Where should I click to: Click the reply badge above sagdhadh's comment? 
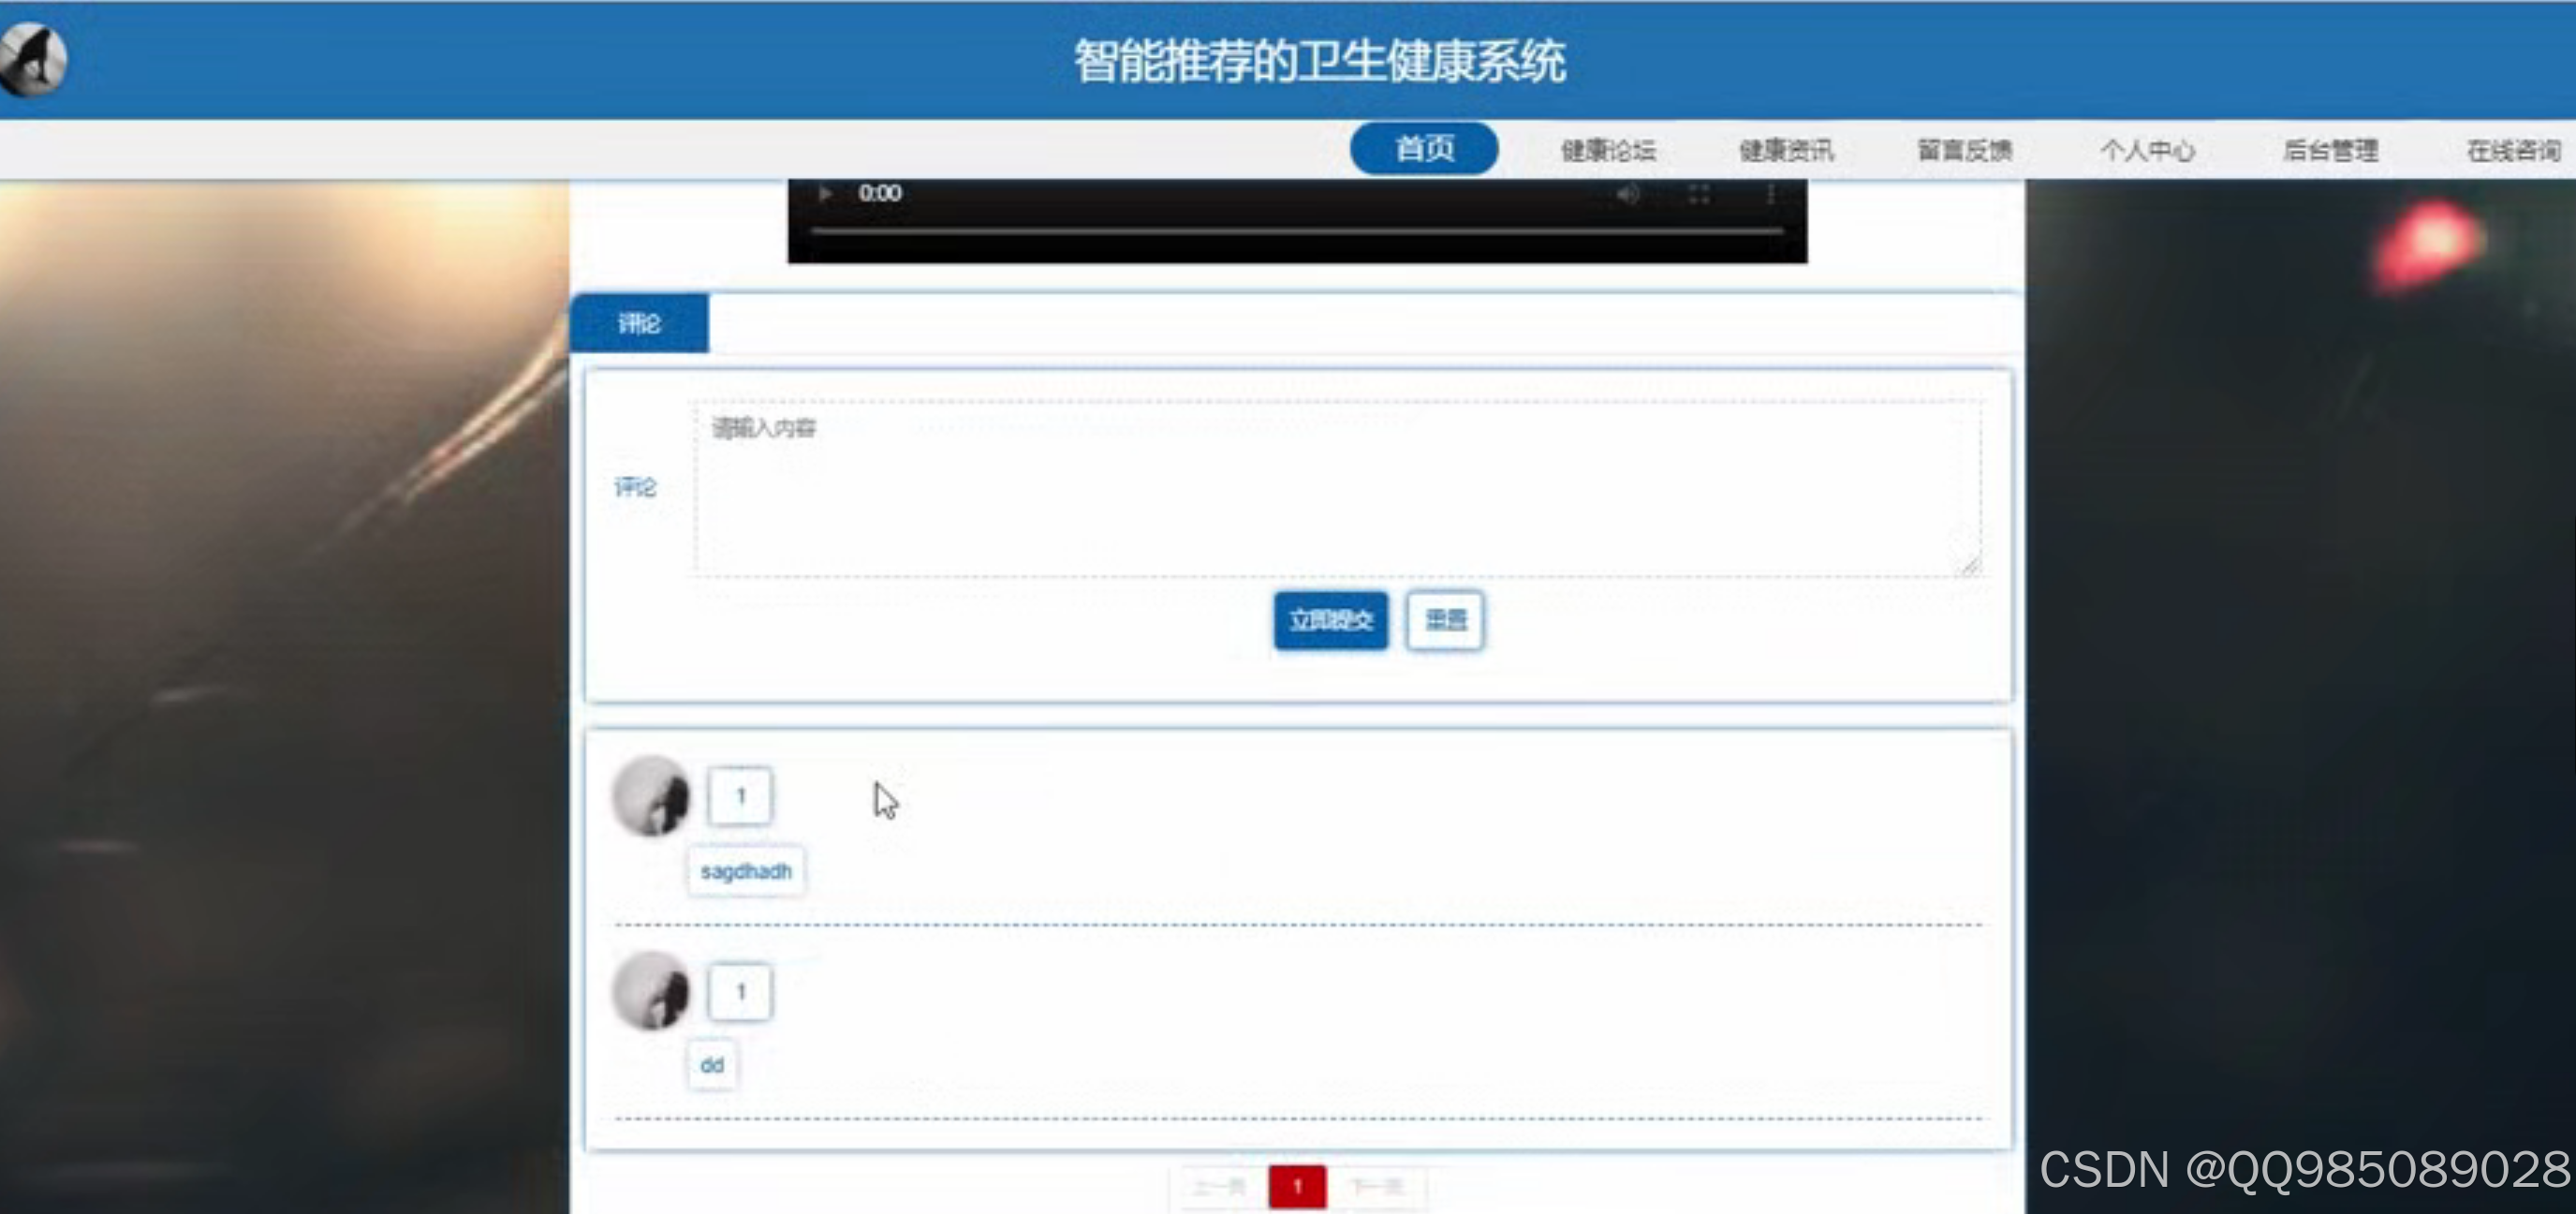[740, 795]
